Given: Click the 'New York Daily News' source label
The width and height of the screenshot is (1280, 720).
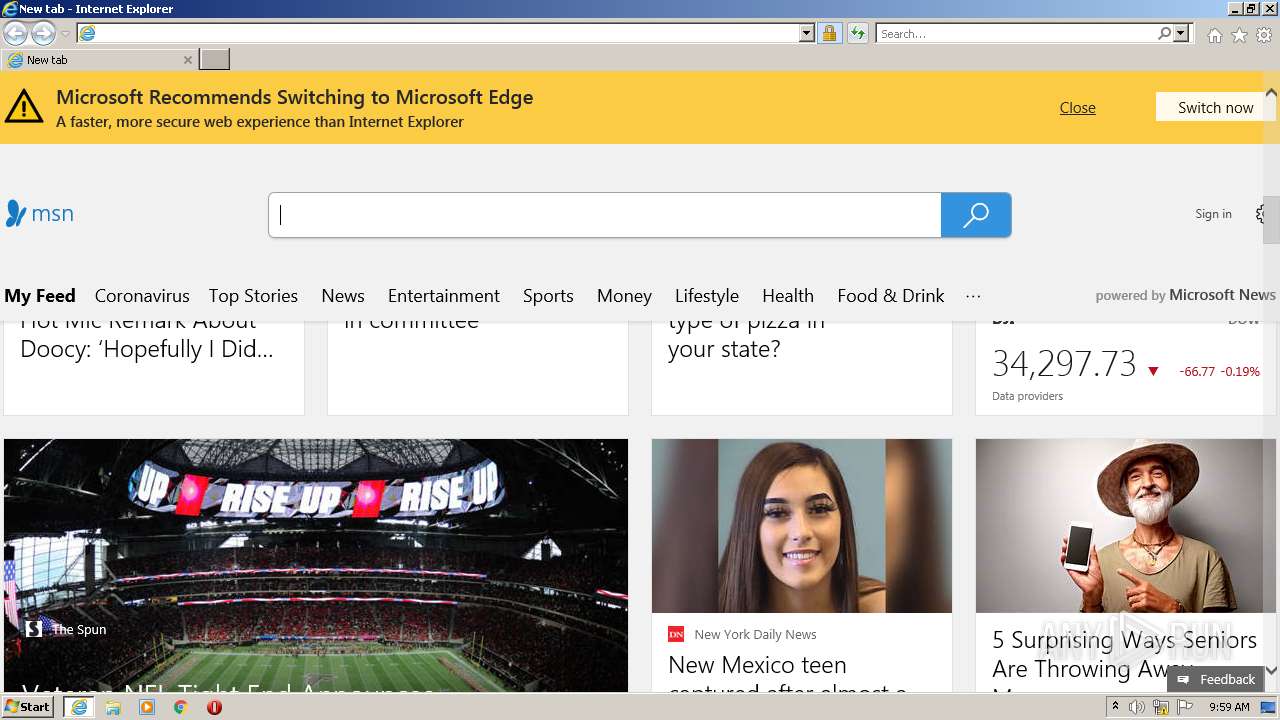Looking at the screenshot, I should pos(755,634).
